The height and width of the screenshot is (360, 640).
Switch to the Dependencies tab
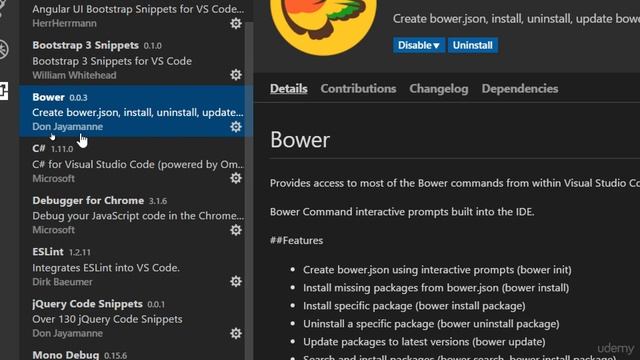520,89
